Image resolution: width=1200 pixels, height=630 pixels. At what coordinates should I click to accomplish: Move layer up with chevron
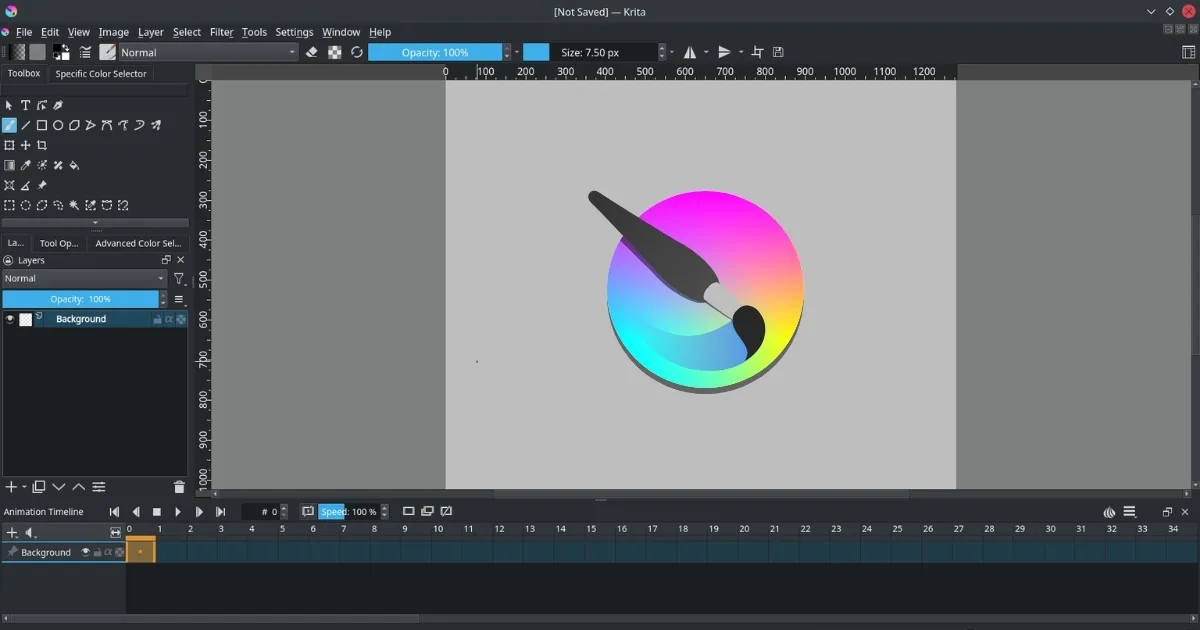(78, 487)
